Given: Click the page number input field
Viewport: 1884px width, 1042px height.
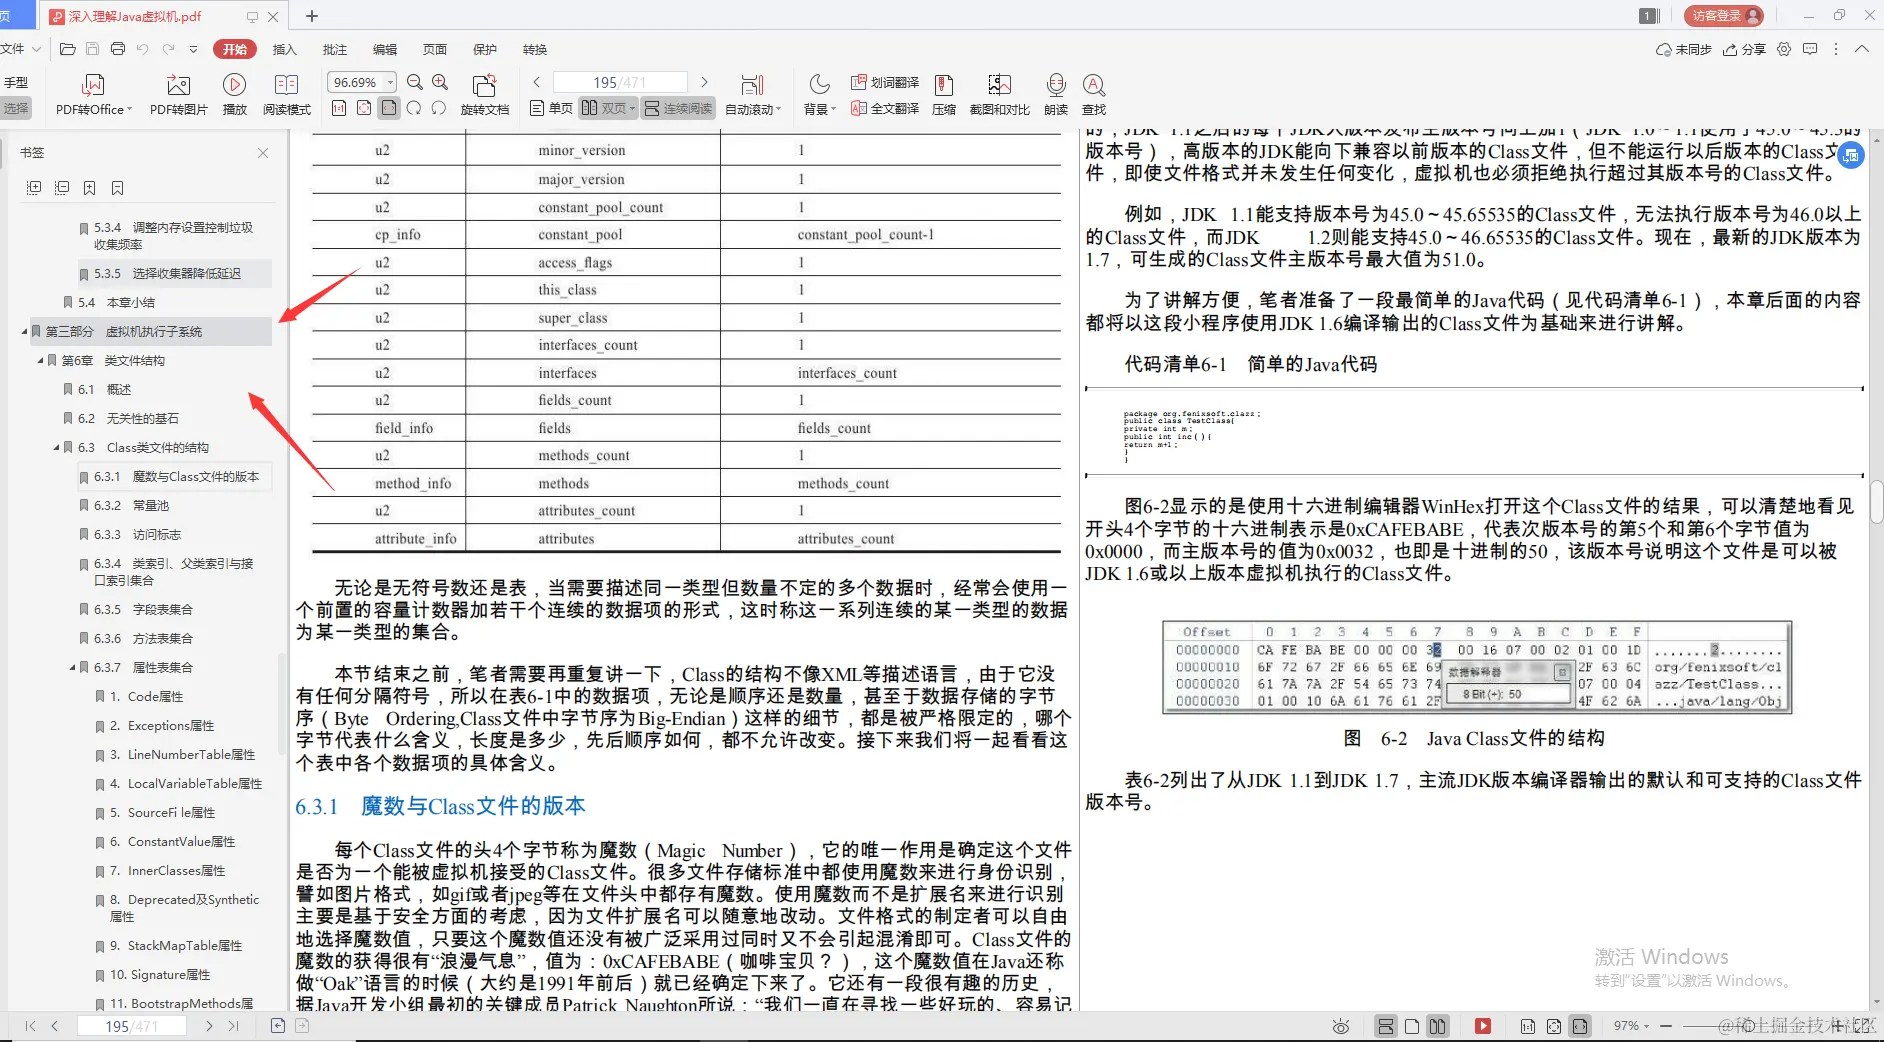Looking at the screenshot, I should click(620, 81).
